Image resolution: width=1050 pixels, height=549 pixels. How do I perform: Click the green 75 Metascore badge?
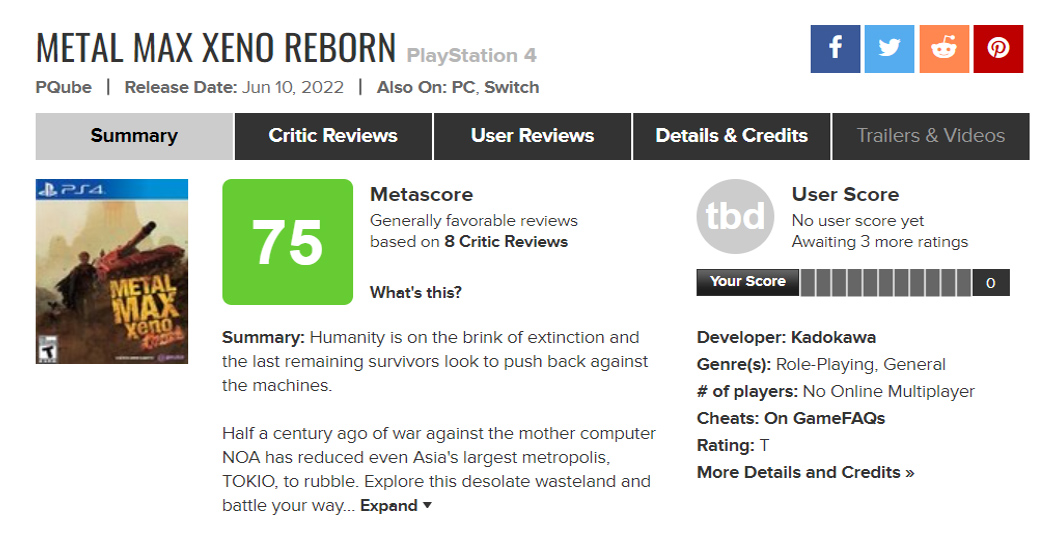tap(287, 242)
